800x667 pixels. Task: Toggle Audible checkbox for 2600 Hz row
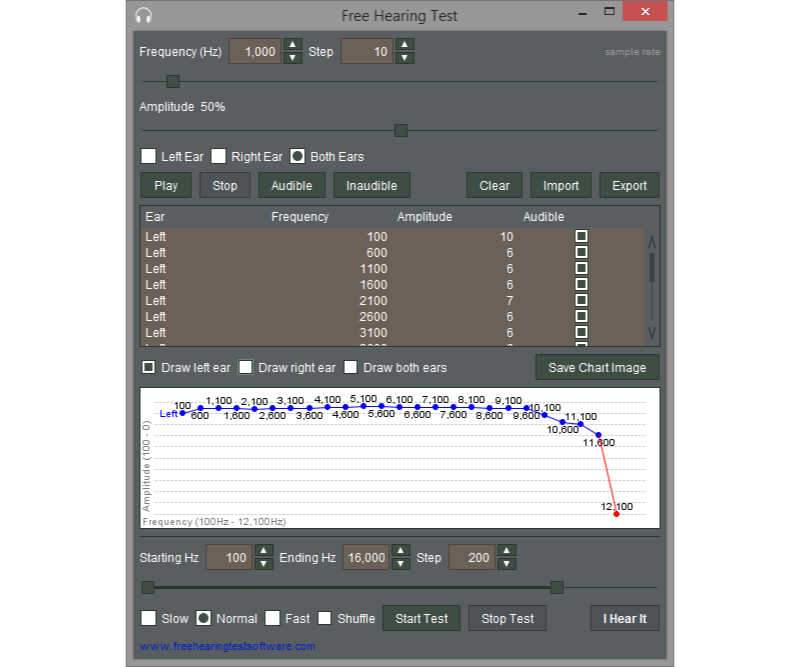(581, 316)
